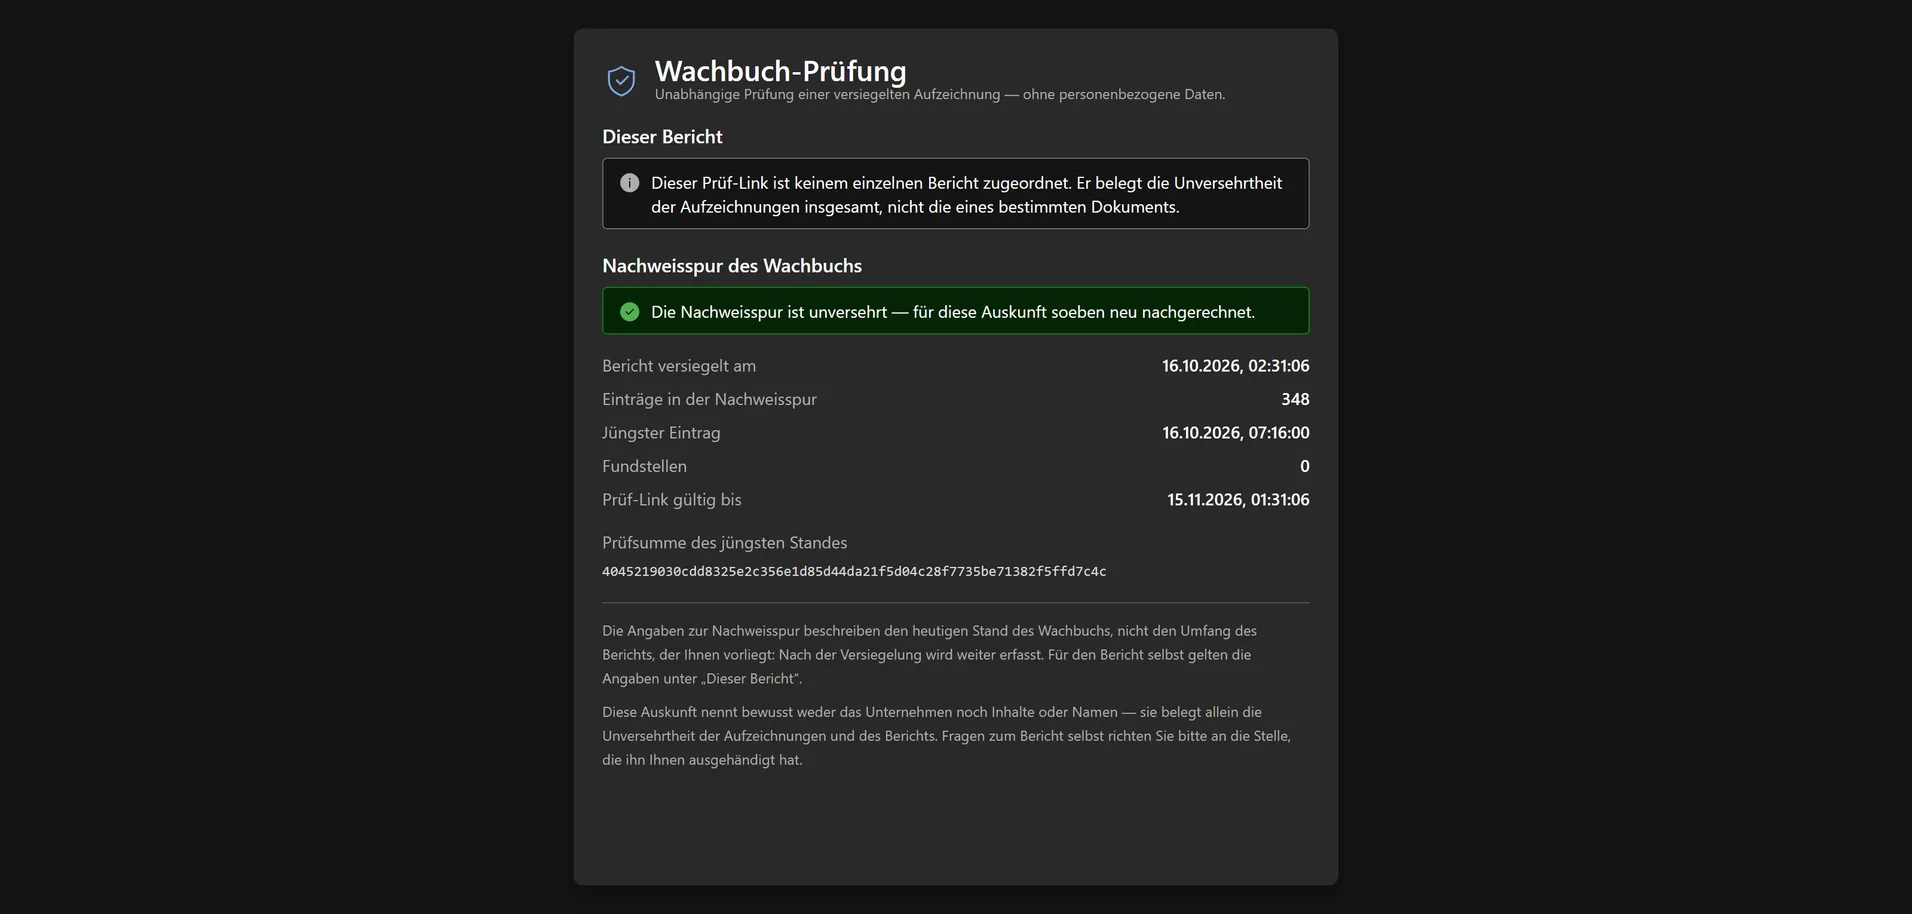
Task: Click the sealed date value 16.10.2026, 02:31:06
Action: click(1235, 366)
